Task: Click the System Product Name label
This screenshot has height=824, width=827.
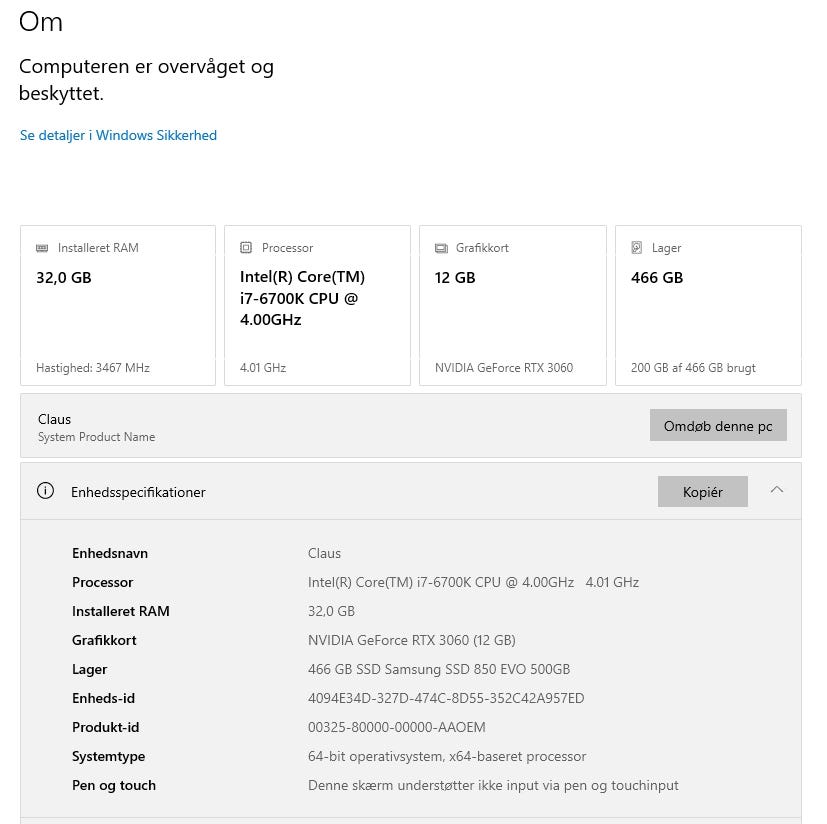Action: point(96,437)
